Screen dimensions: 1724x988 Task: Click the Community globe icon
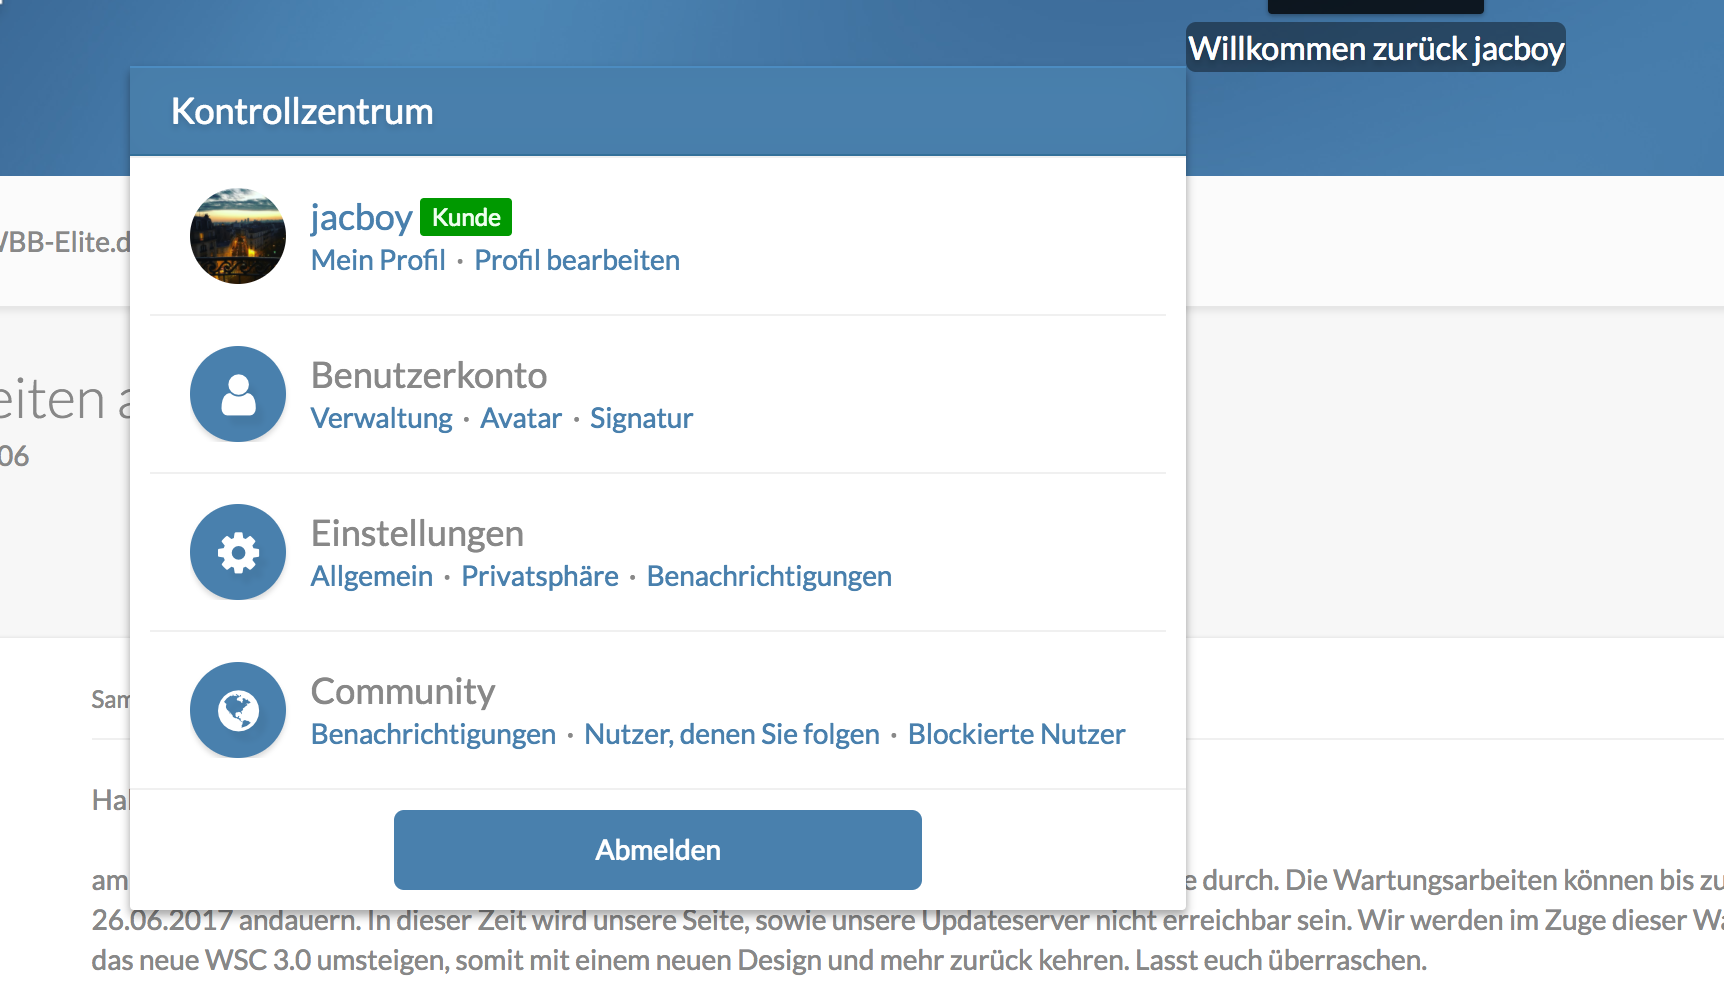(238, 710)
